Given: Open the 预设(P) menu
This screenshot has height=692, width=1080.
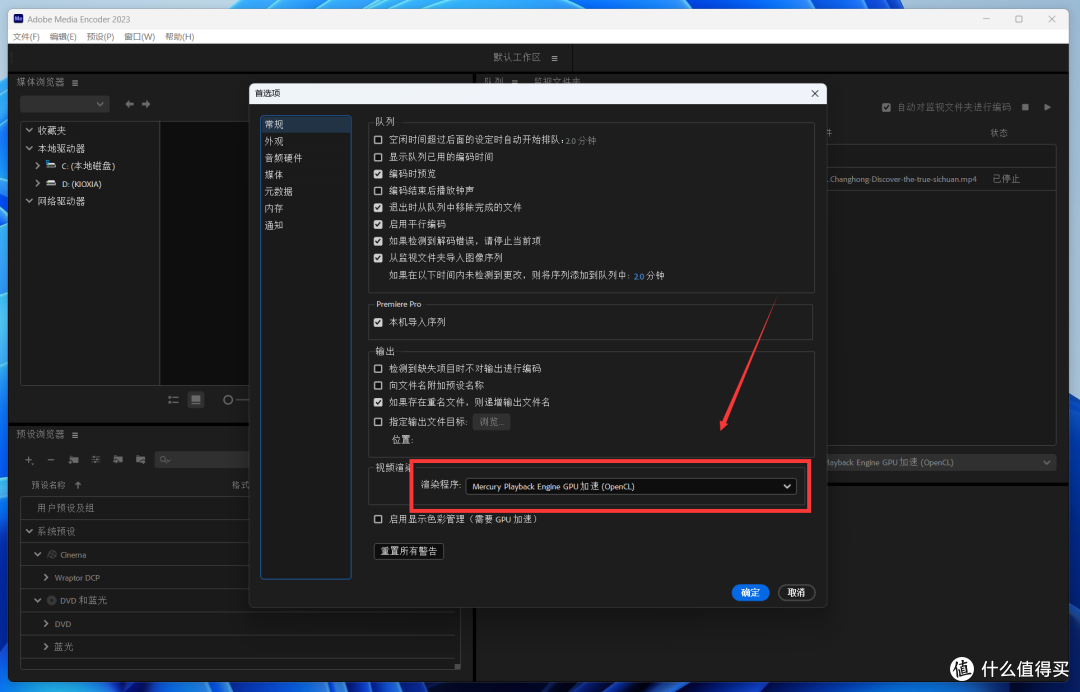Looking at the screenshot, I should 101,36.
